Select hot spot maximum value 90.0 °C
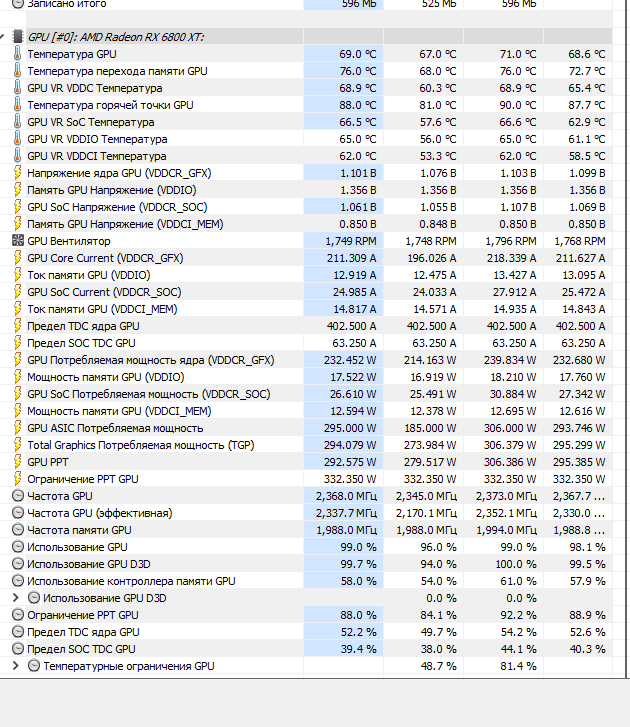This screenshot has height=727, width=630. pyautogui.click(x=518, y=105)
